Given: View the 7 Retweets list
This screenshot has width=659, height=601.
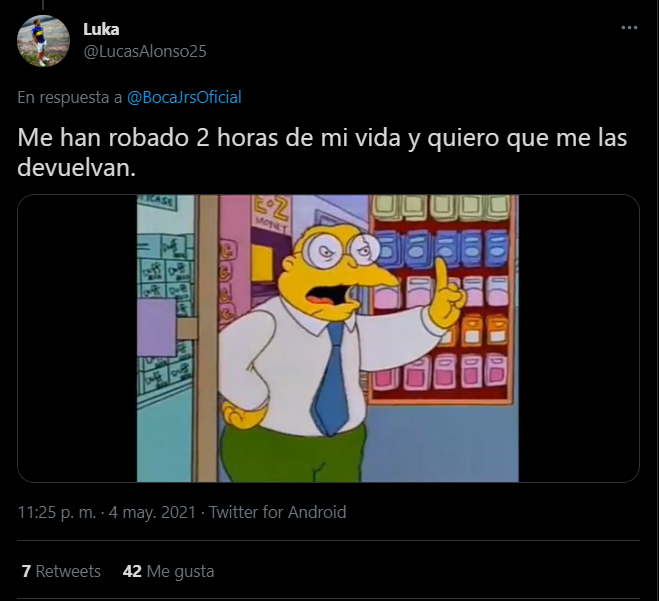Looking at the screenshot, I should point(61,571).
